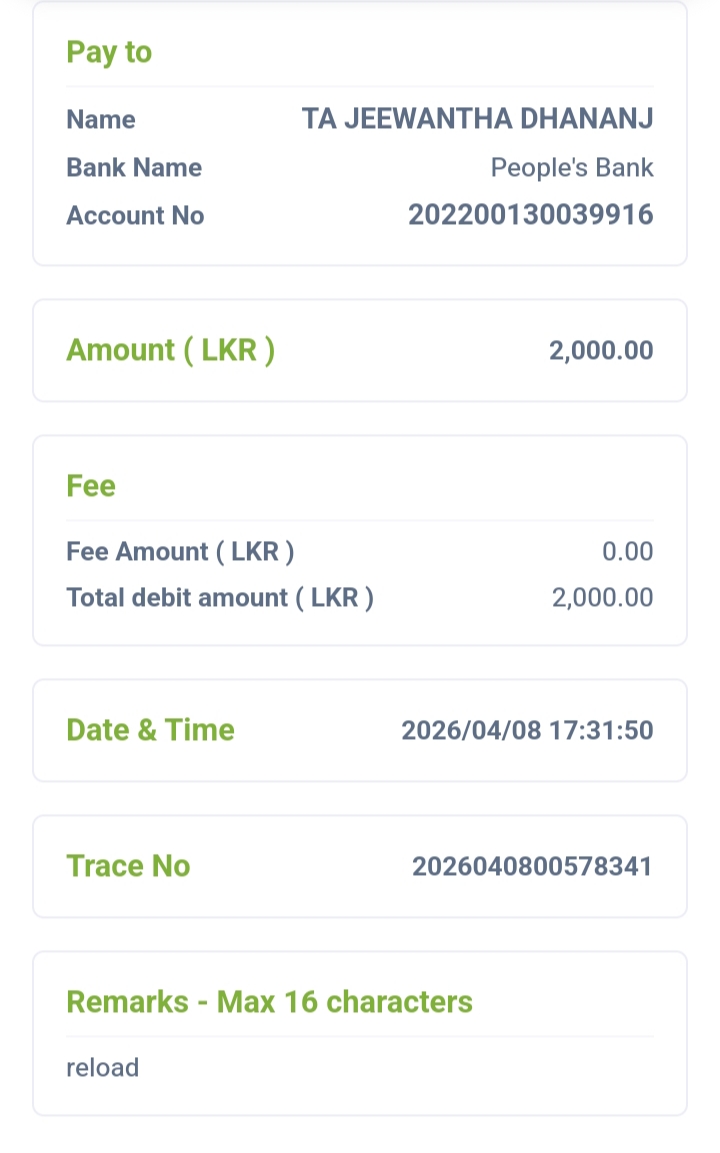Click the "Pay to" section heading
This screenshot has width=720, height=1153.
point(109,52)
